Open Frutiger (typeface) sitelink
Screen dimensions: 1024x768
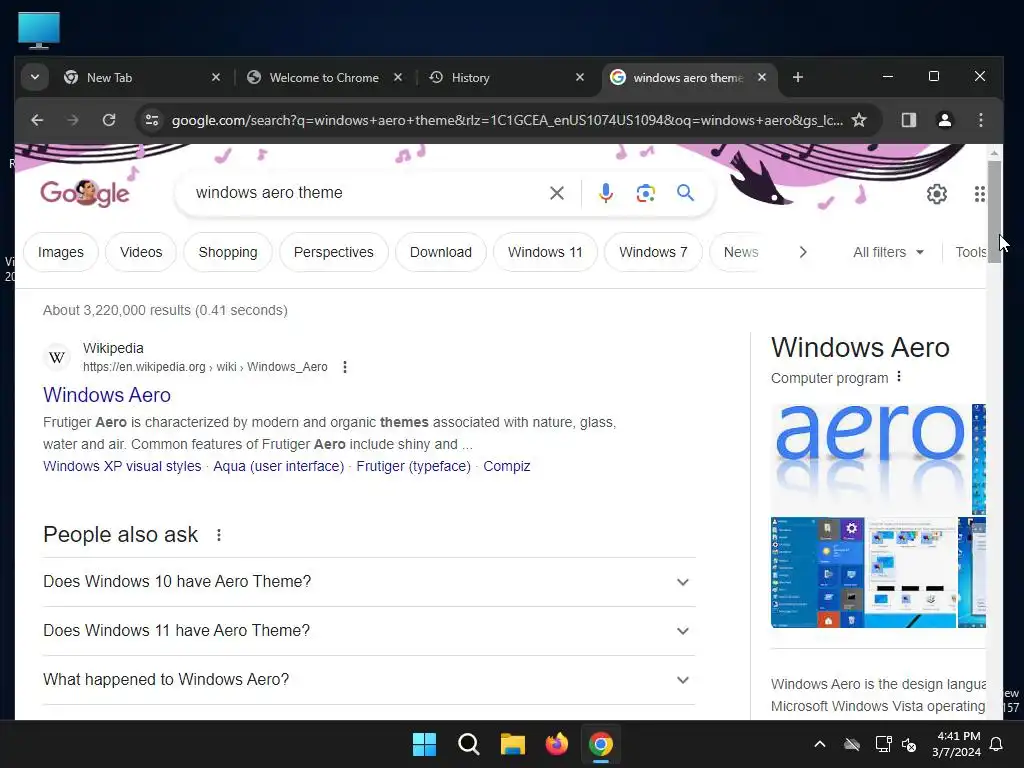tap(413, 466)
